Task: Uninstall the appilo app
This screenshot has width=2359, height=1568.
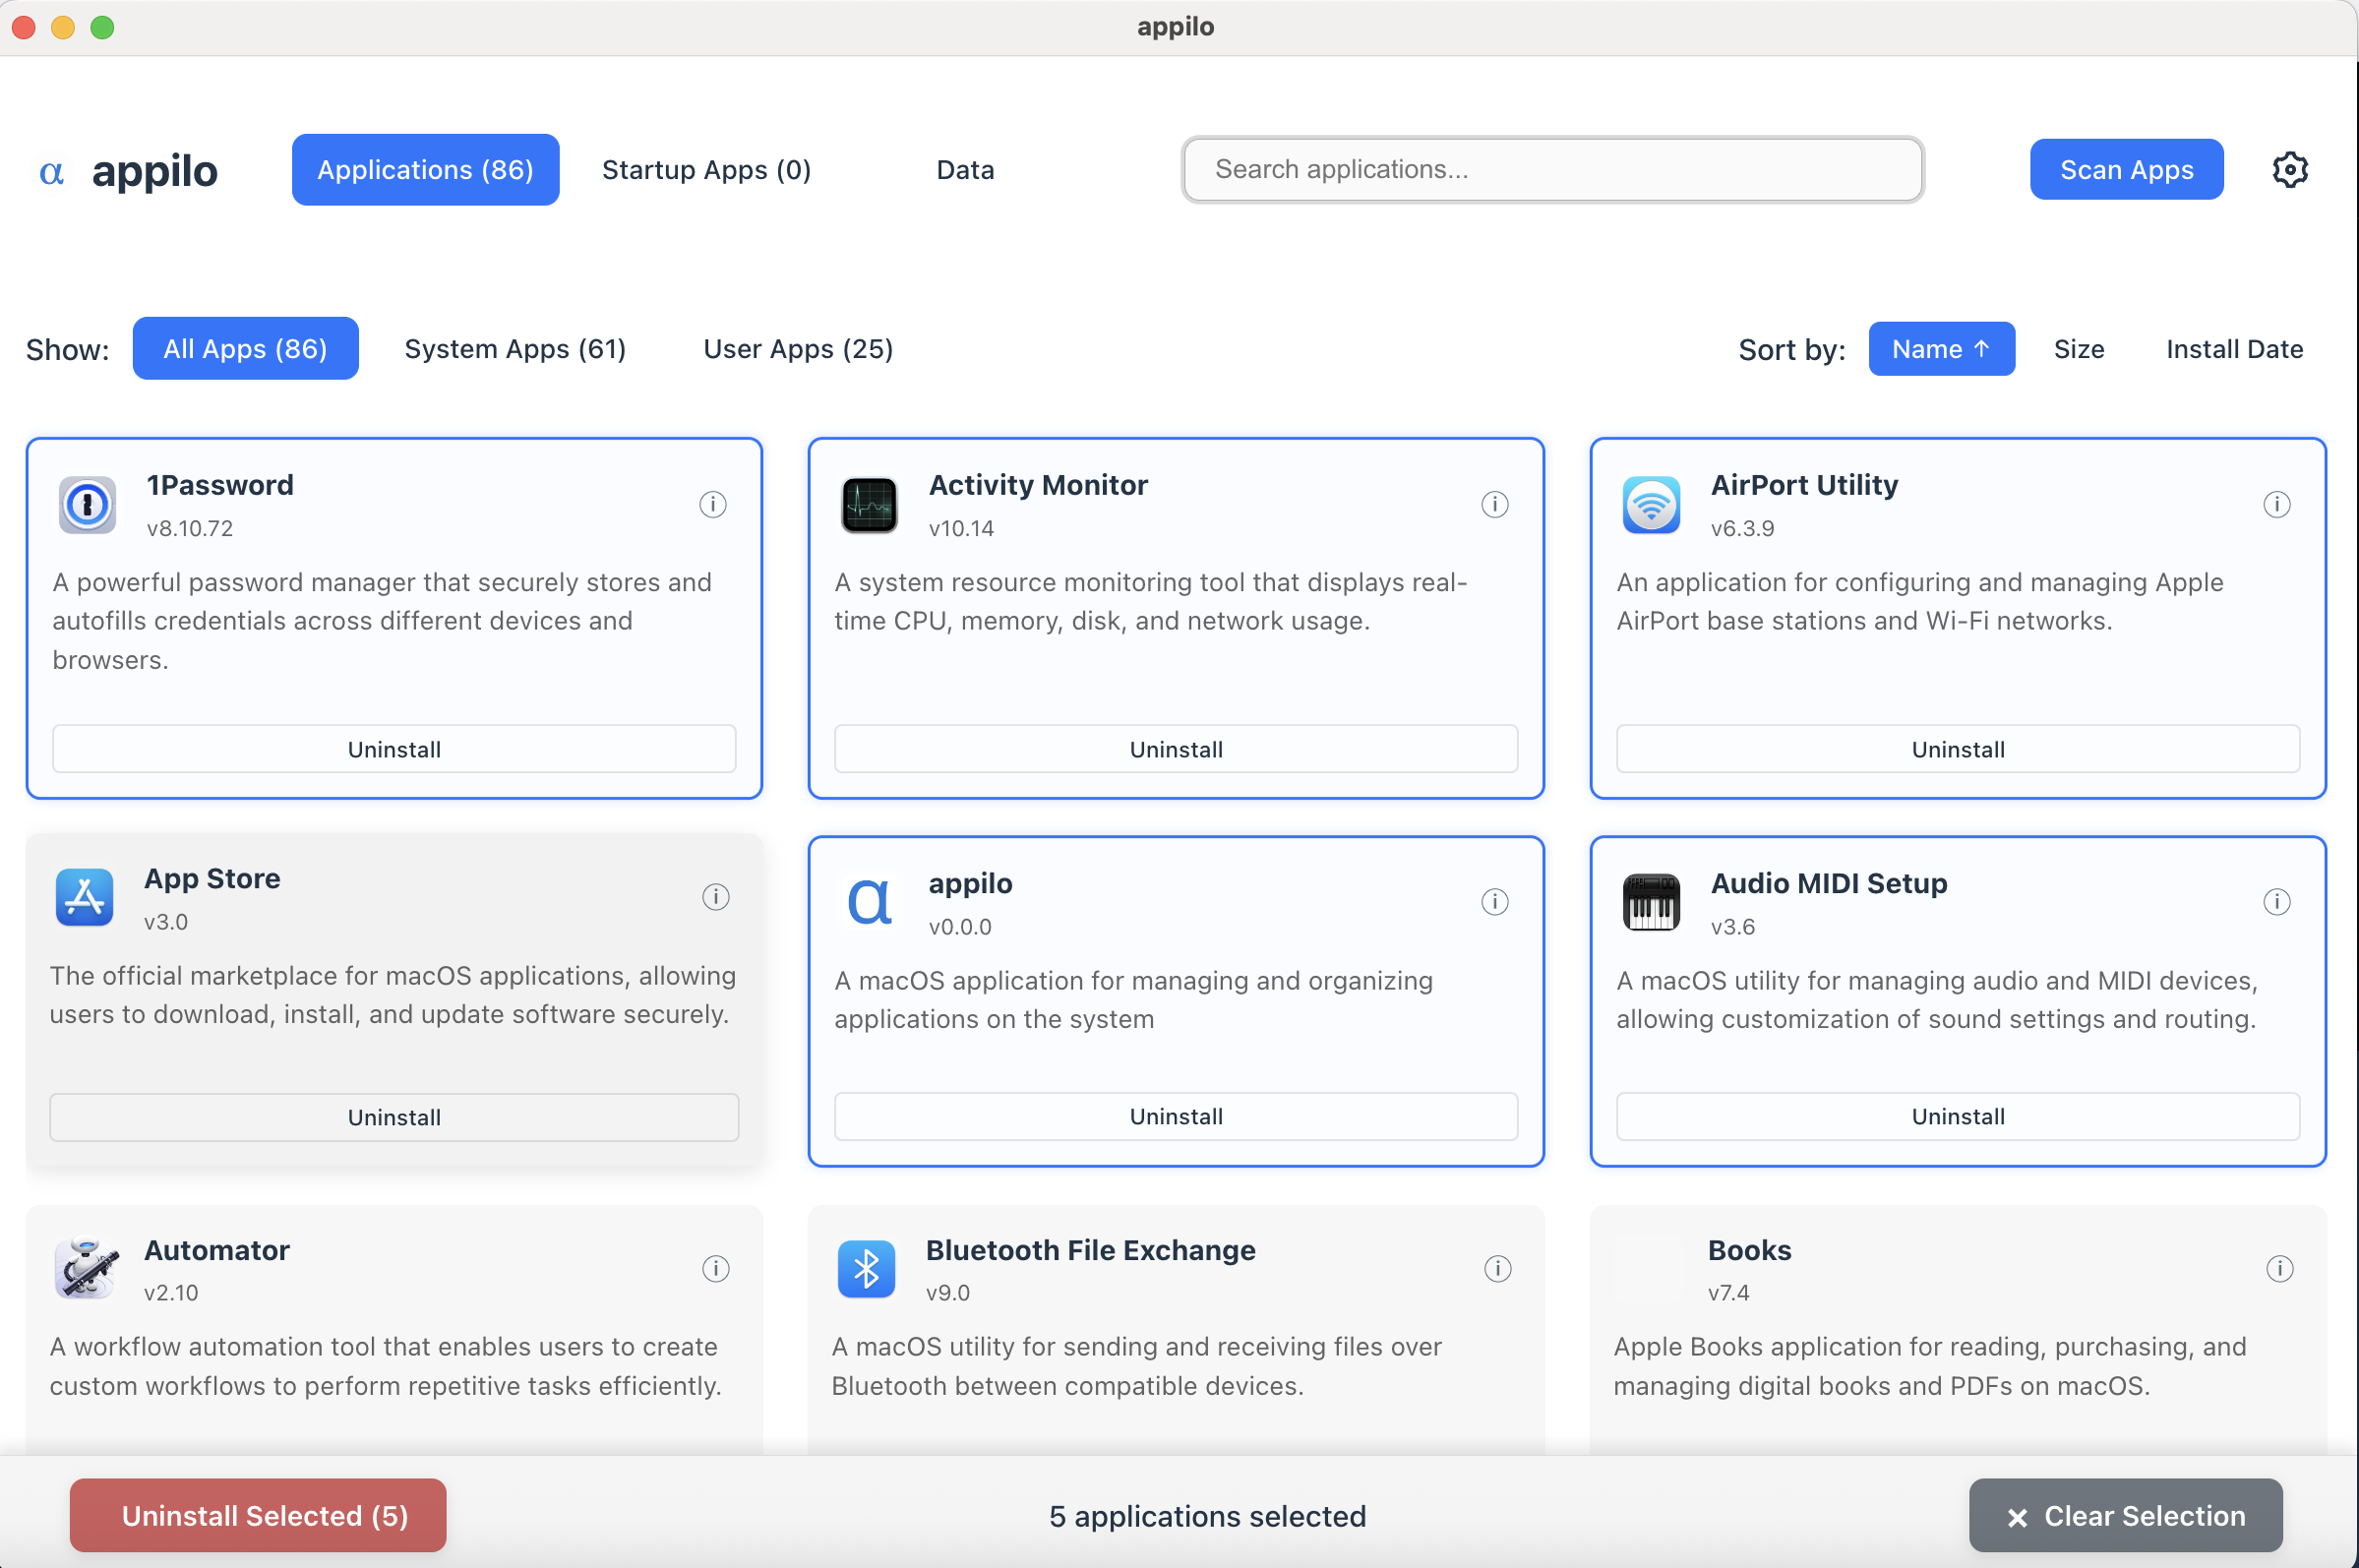Action: coord(1176,1116)
